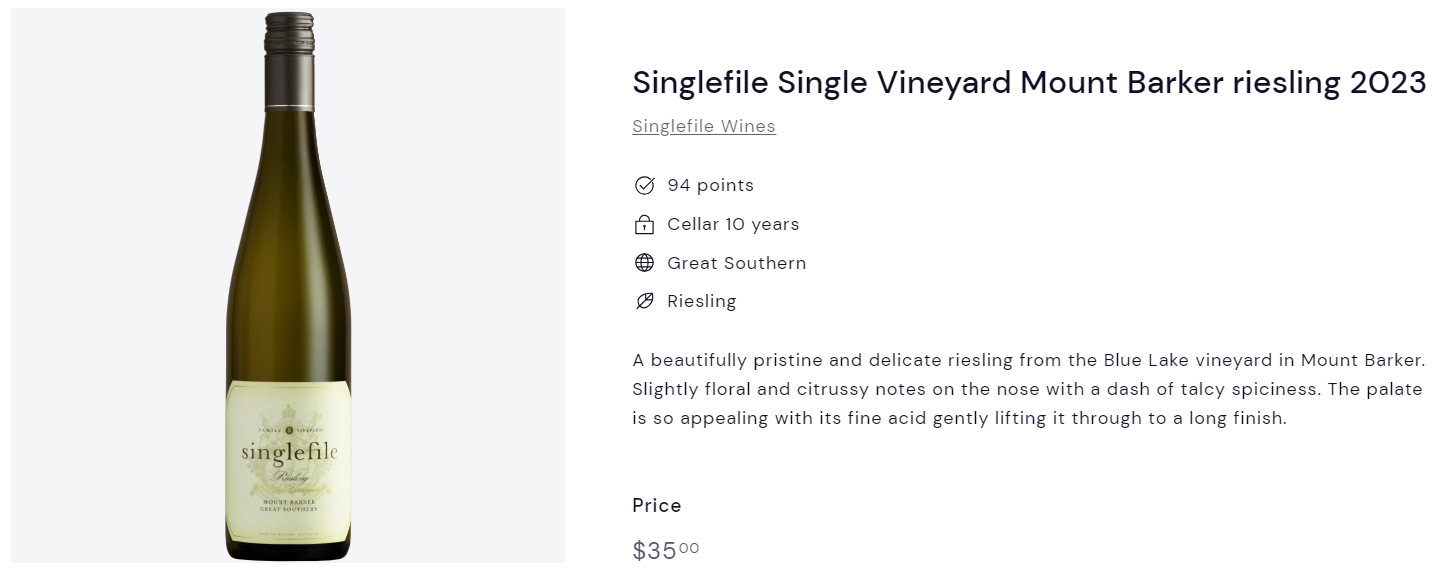Click the points rating checkmark icon
Screen dimensions: 1448x576
(x=645, y=186)
